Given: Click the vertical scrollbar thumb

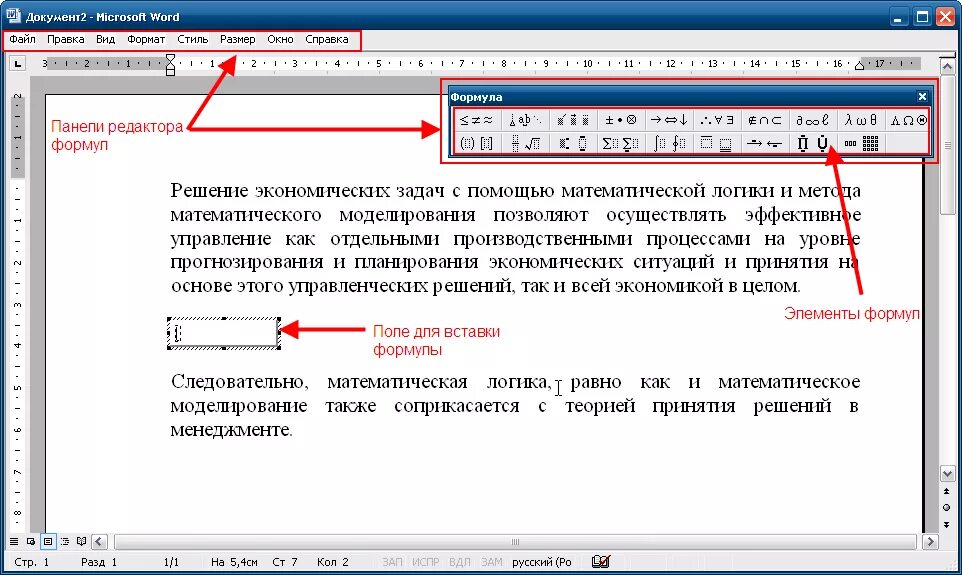Looking at the screenshot, I should 947,144.
